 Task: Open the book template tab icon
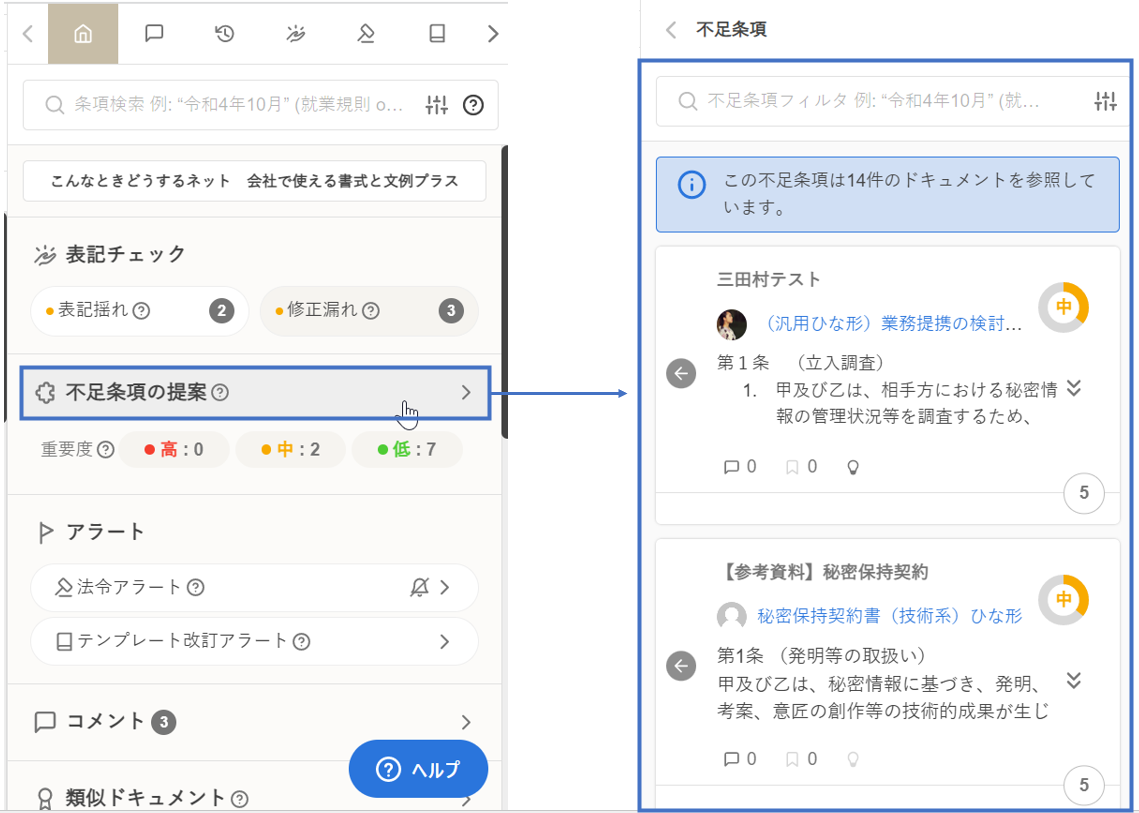click(436, 34)
